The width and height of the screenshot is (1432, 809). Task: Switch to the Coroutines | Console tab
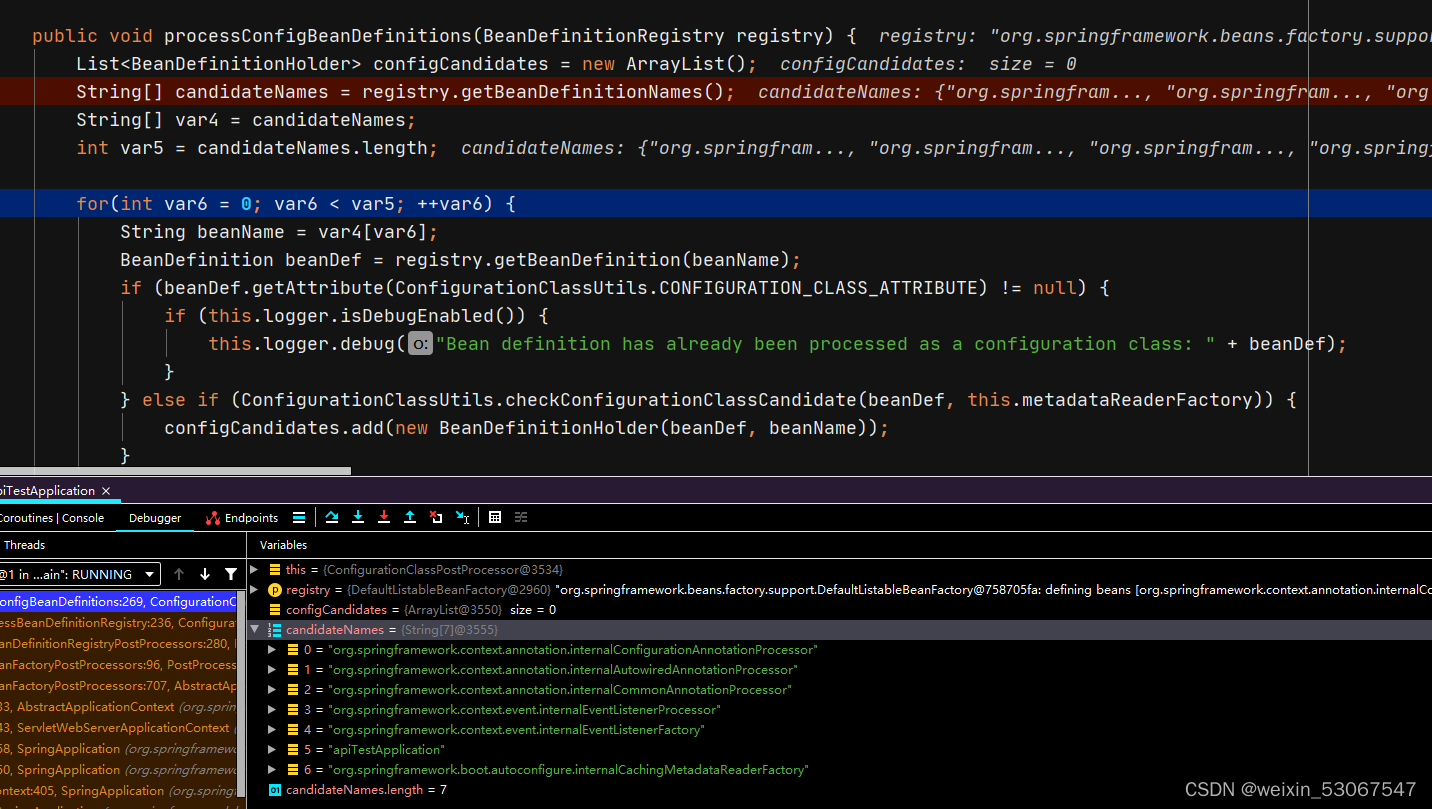click(52, 518)
